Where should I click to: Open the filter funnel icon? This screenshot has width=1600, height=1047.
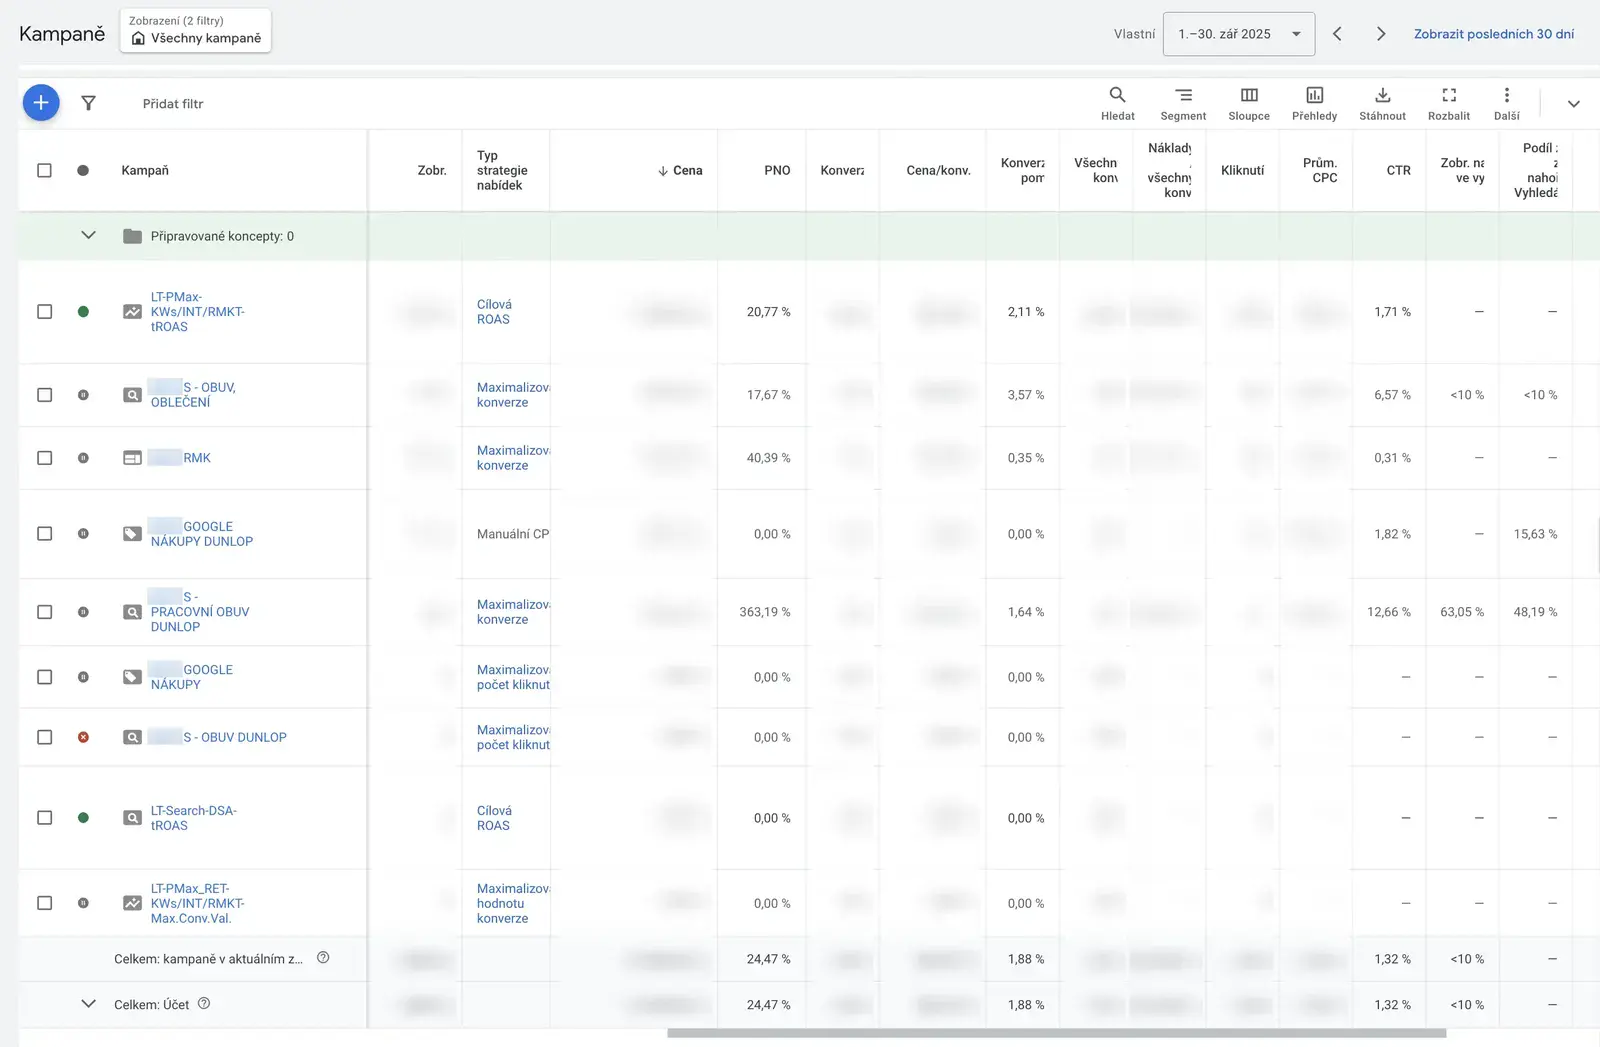point(88,103)
